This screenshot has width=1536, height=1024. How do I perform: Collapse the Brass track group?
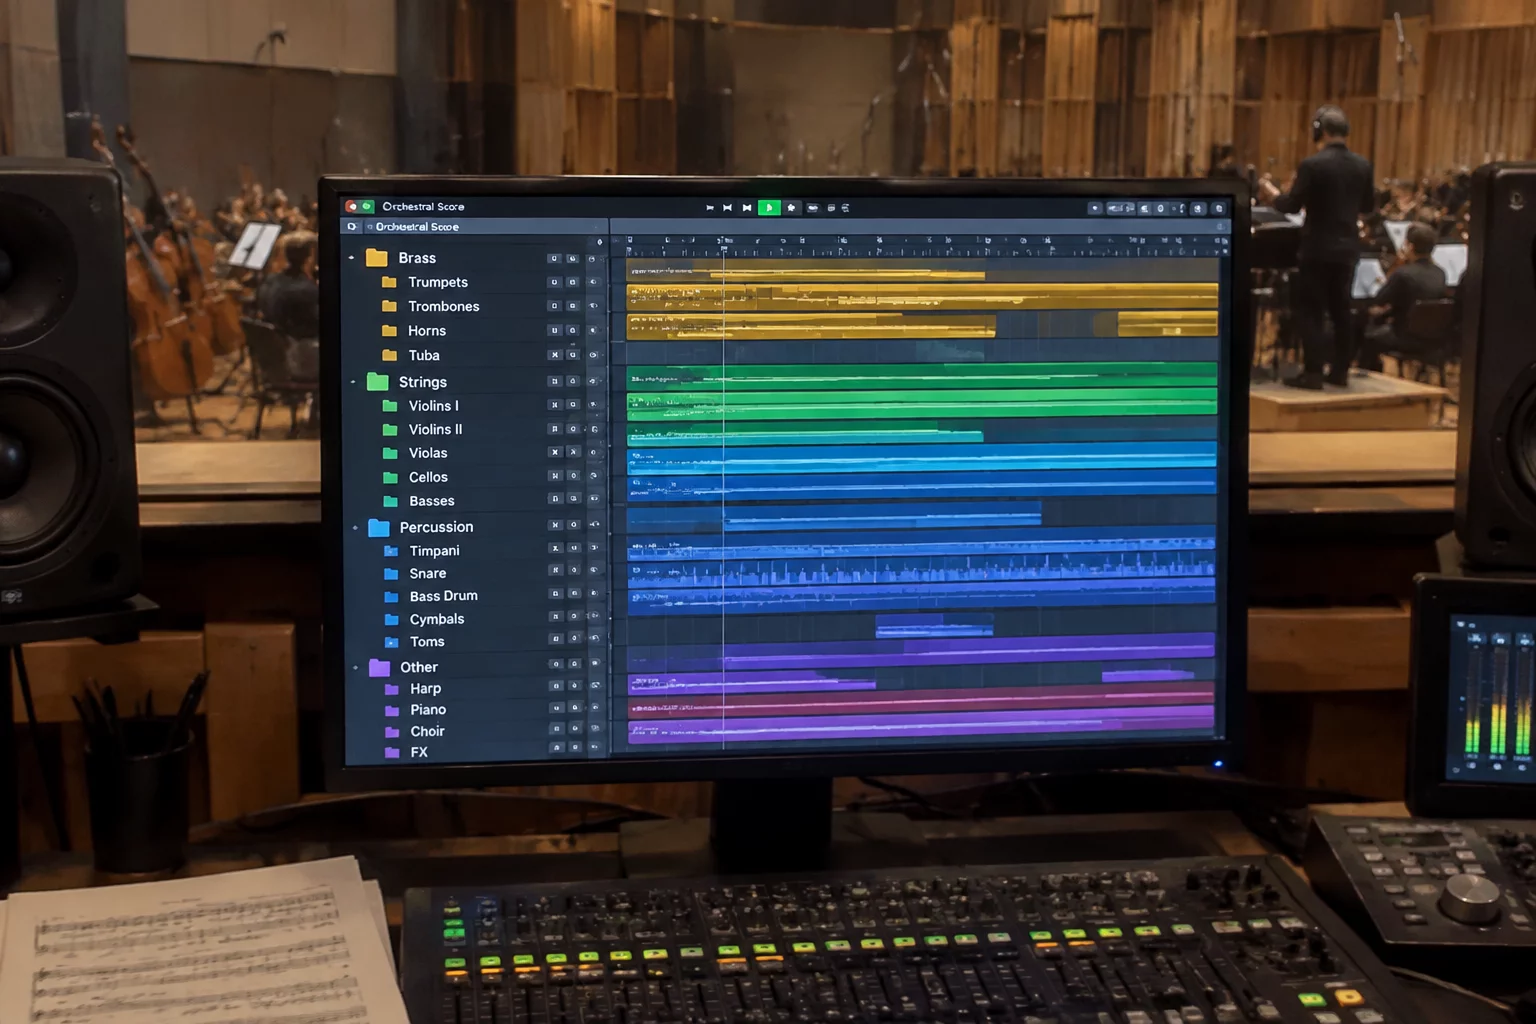[351, 258]
